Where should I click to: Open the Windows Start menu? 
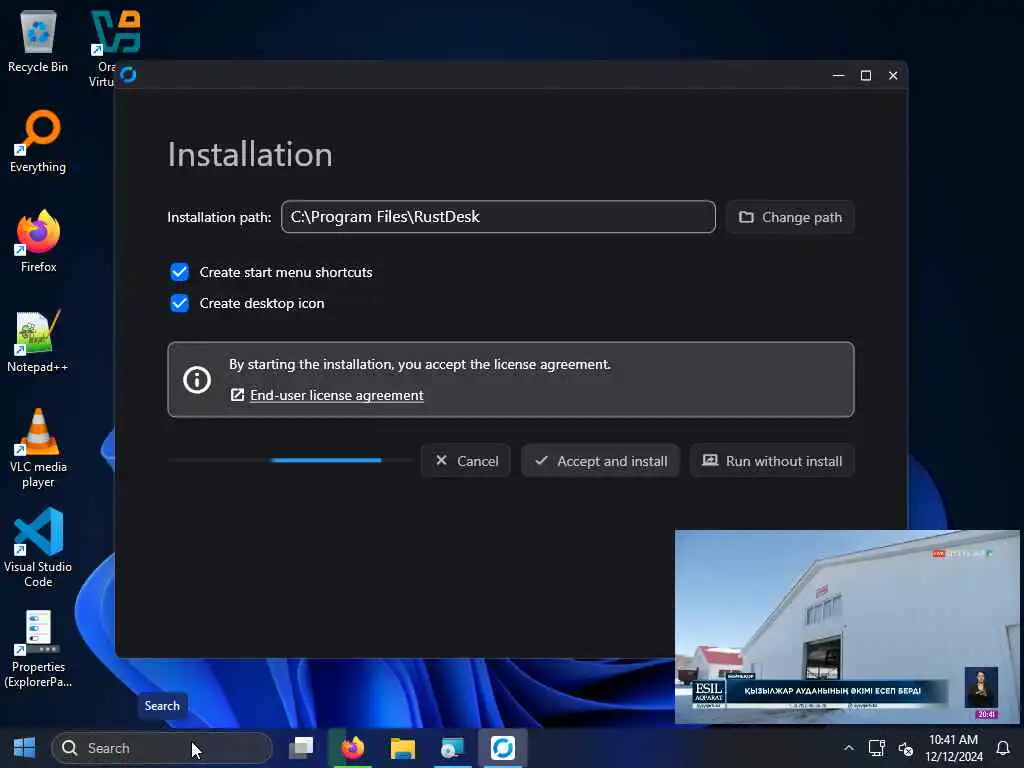[x=24, y=748]
